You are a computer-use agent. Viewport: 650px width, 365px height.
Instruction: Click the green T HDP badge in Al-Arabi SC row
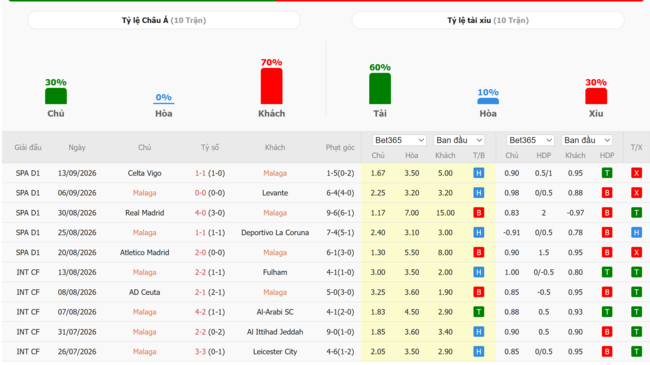pyautogui.click(x=607, y=312)
